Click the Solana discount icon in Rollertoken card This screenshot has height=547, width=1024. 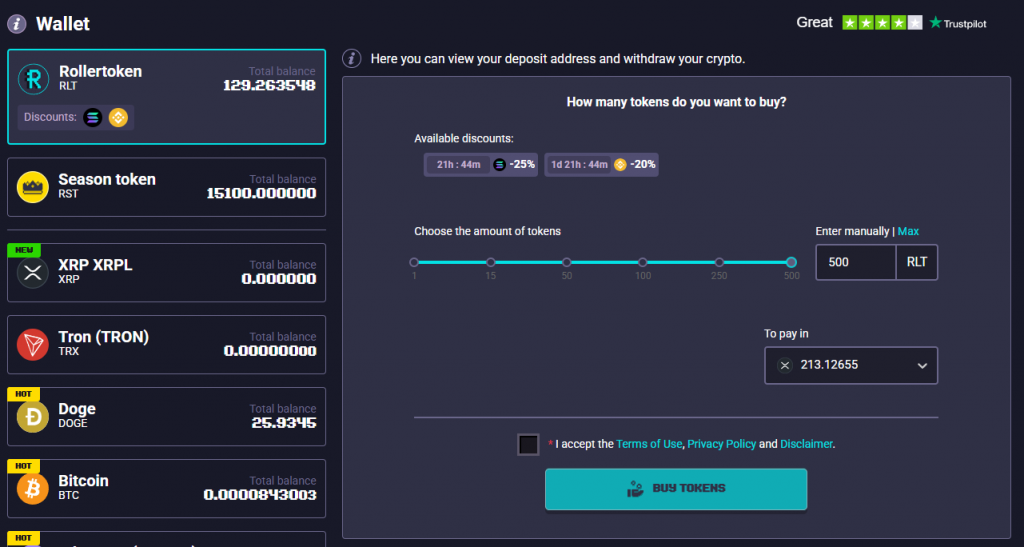[x=93, y=117]
